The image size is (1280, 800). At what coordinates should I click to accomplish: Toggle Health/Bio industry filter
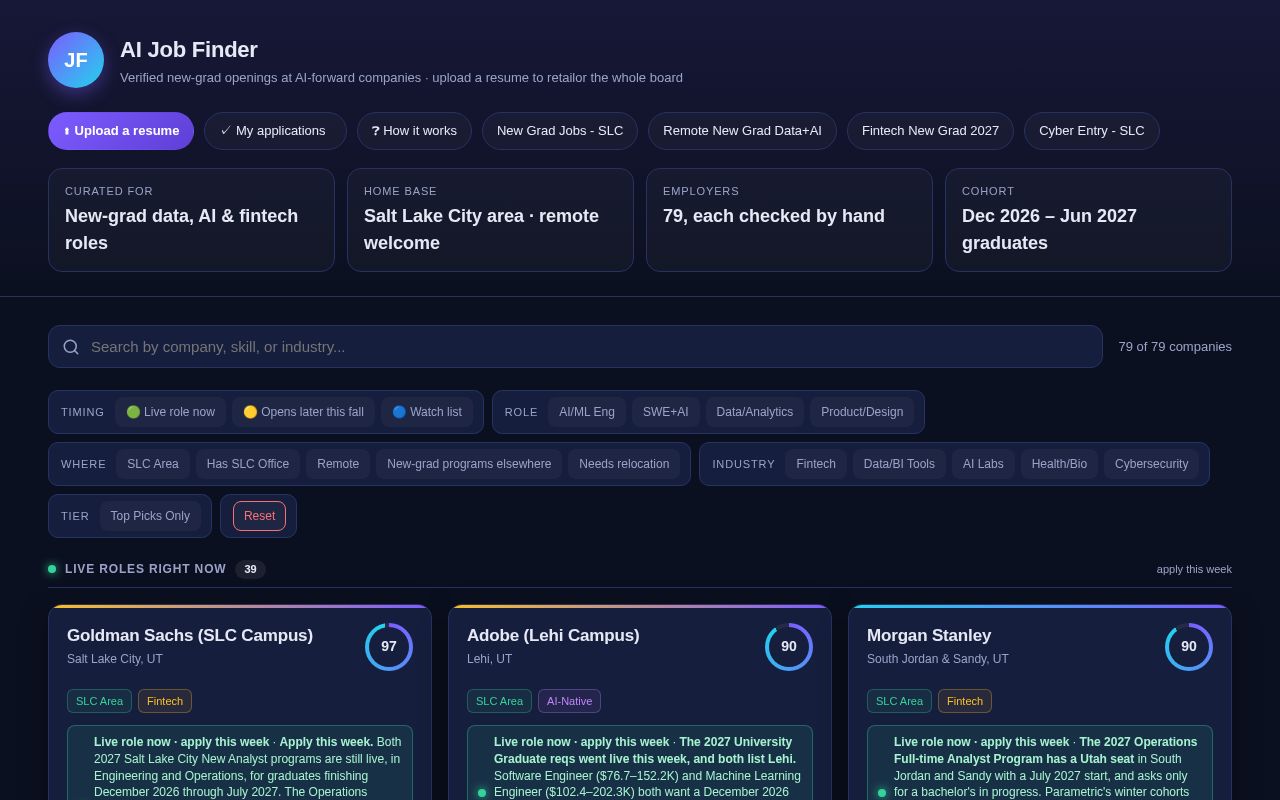click(1059, 464)
